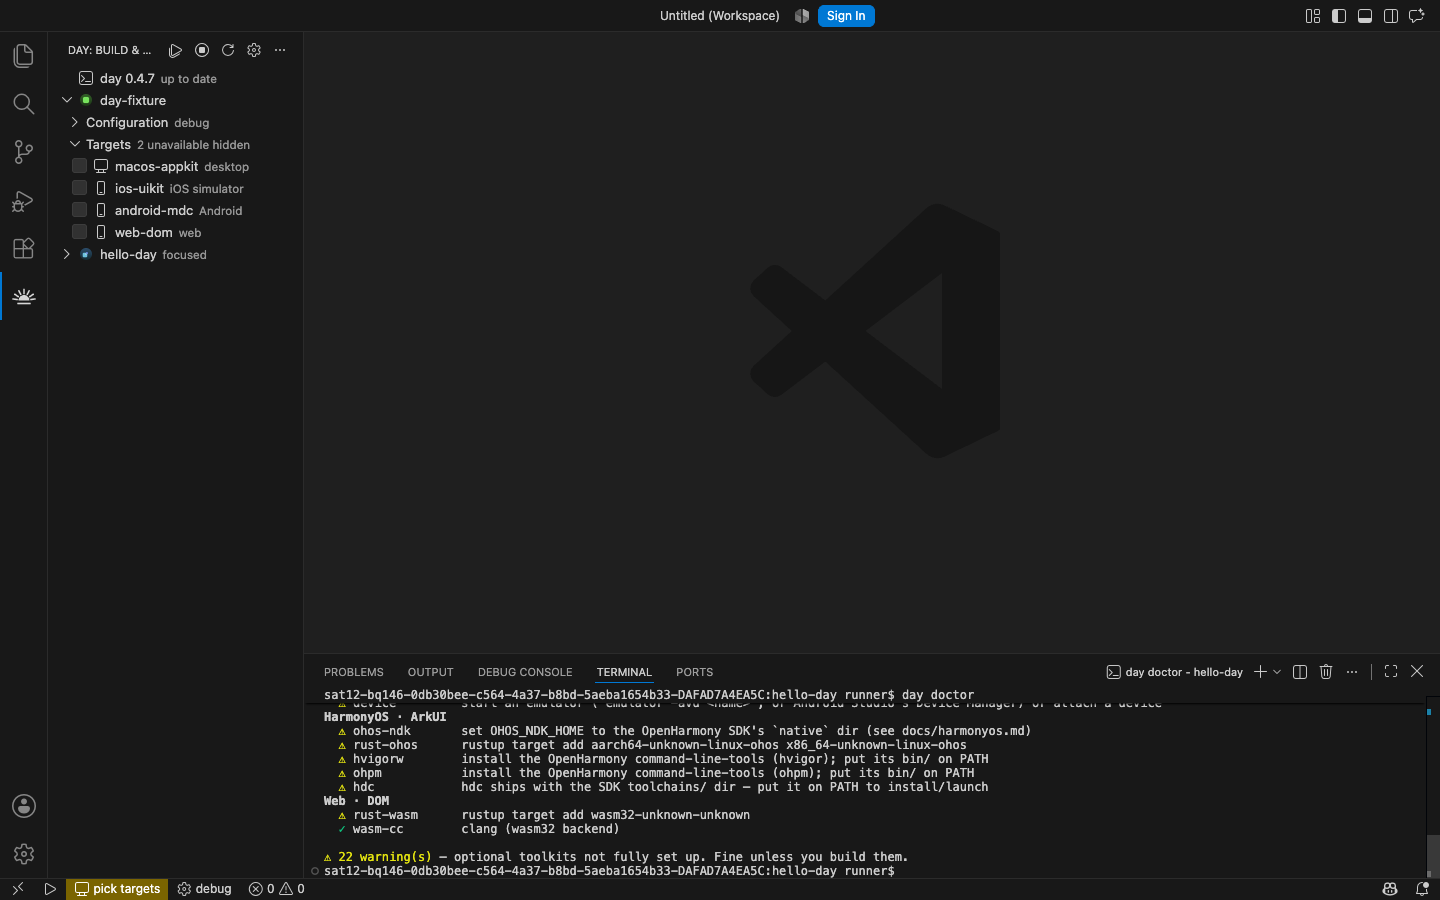The width and height of the screenshot is (1440, 900).
Task: Switch to the Output tab
Action: [x=431, y=672]
